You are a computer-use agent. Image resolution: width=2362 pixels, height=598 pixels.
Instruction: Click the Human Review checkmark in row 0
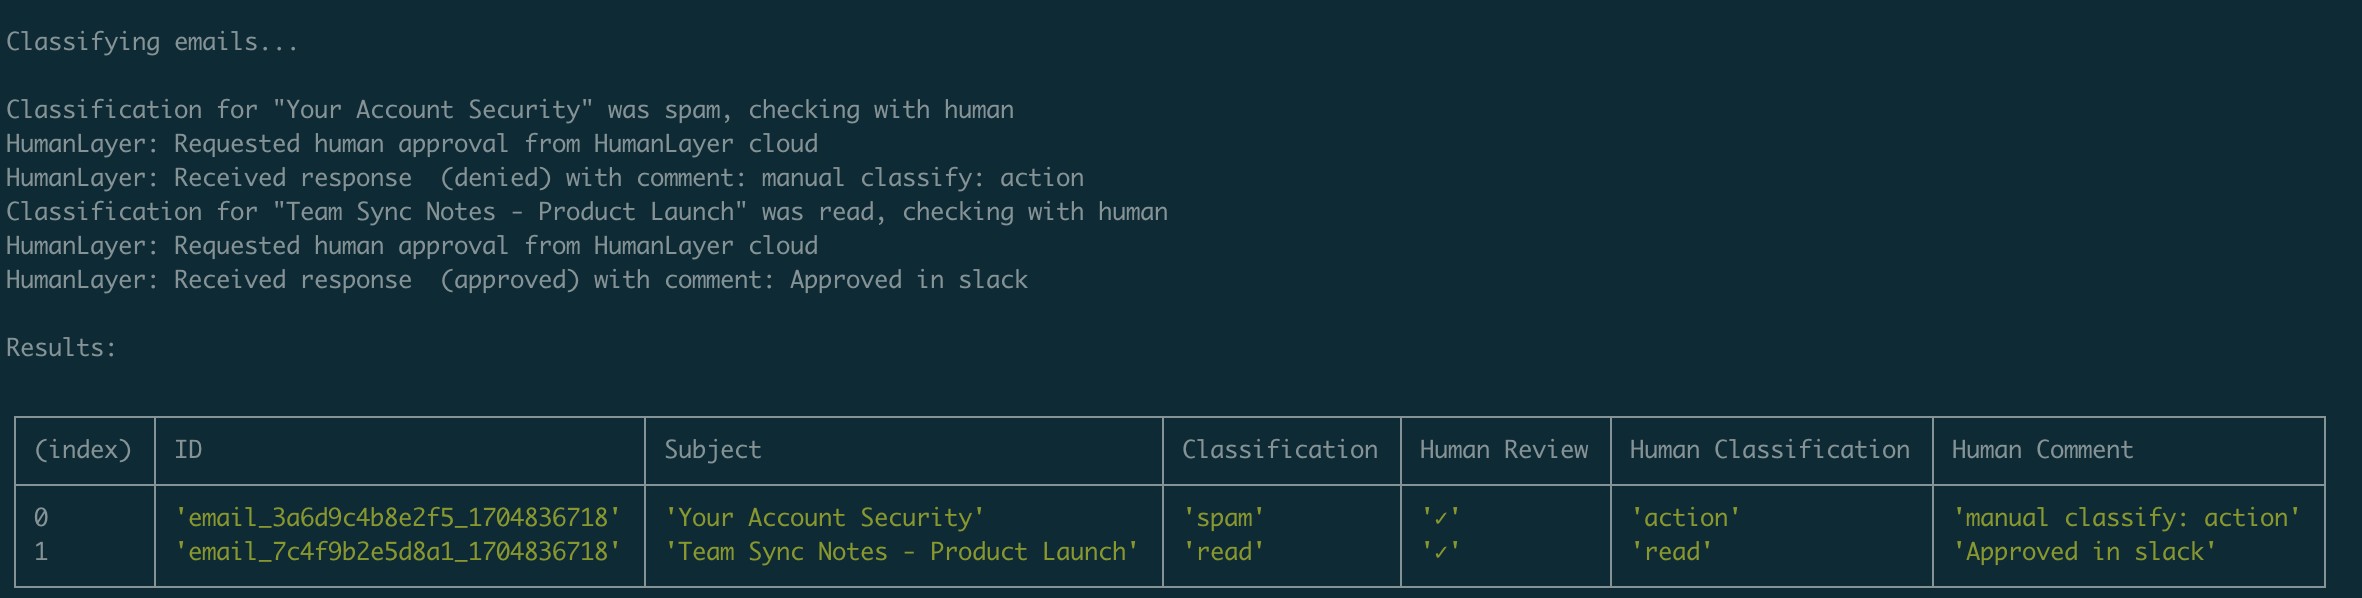[1441, 518]
